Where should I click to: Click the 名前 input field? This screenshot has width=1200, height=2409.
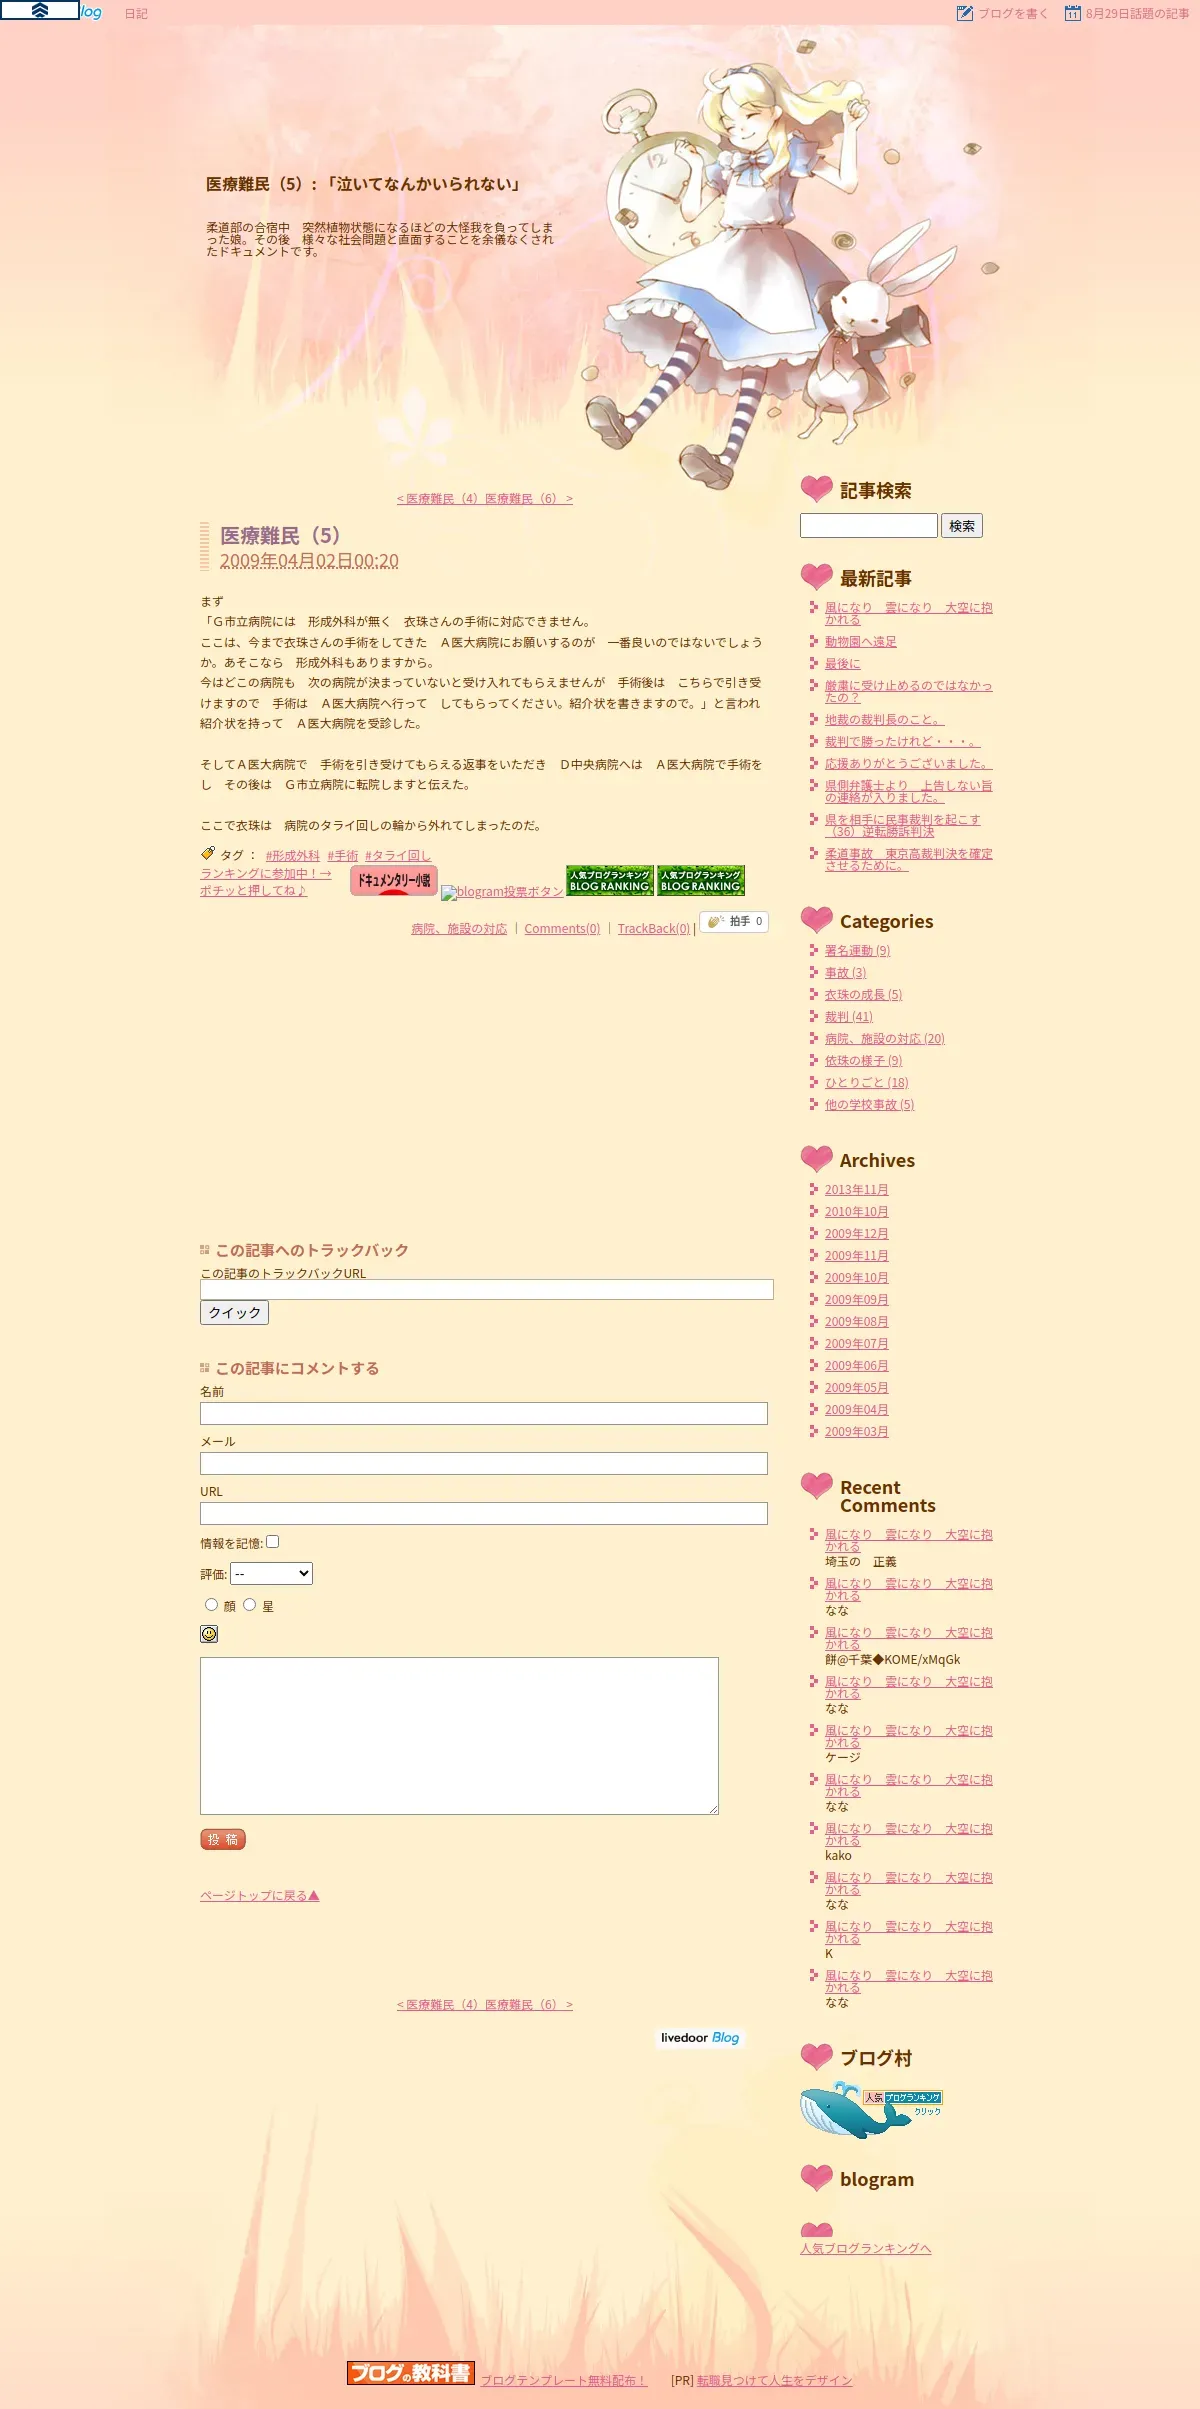click(484, 1413)
